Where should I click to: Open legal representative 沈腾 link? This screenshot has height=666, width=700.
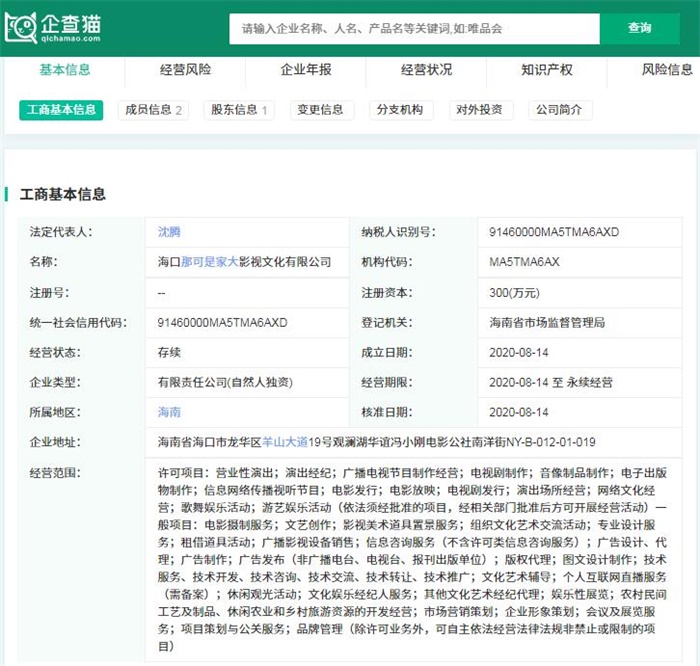click(x=169, y=232)
